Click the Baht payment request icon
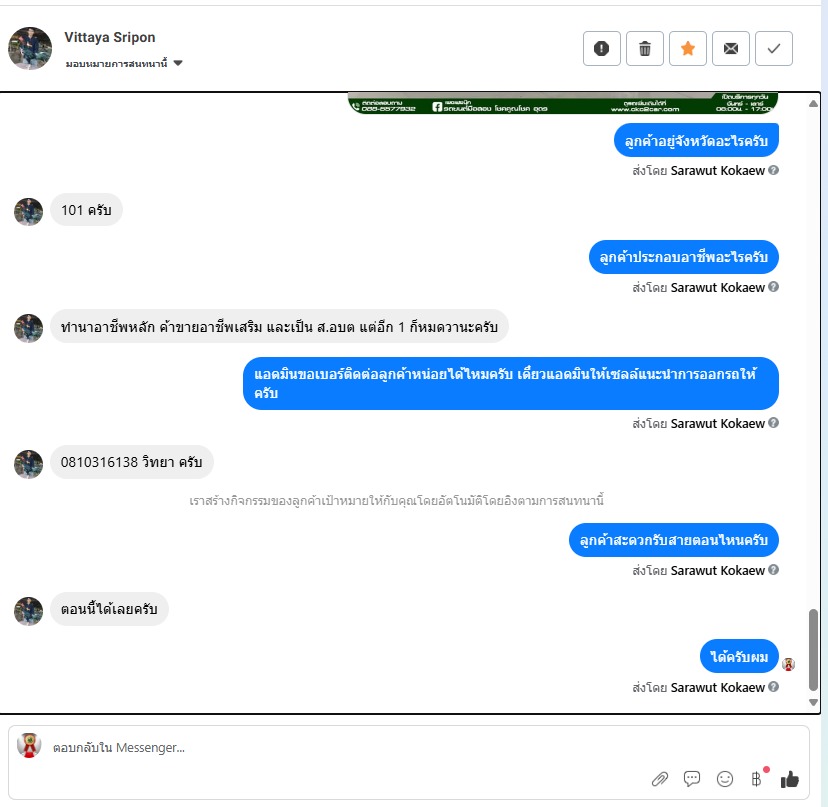The image size is (828, 807). tap(757, 779)
